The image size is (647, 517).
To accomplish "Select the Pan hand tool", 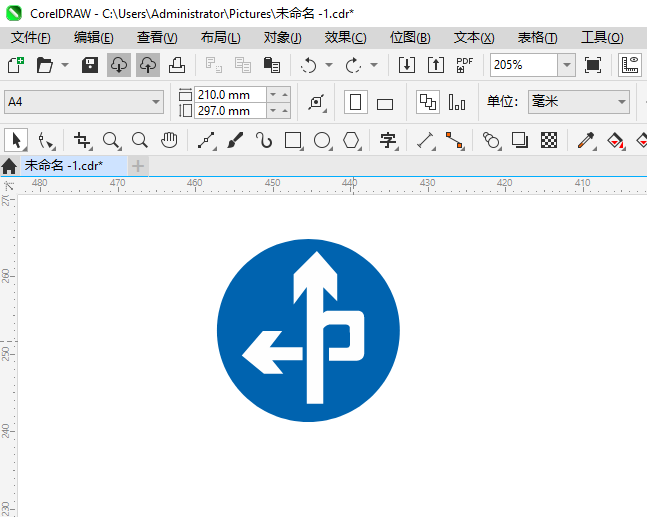I will tap(169, 141).
